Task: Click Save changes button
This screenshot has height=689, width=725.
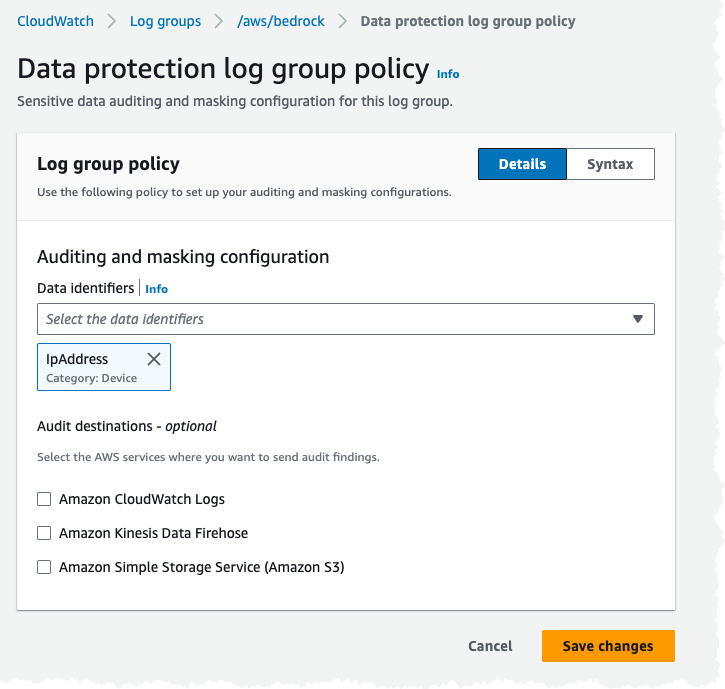Action: 608,646
